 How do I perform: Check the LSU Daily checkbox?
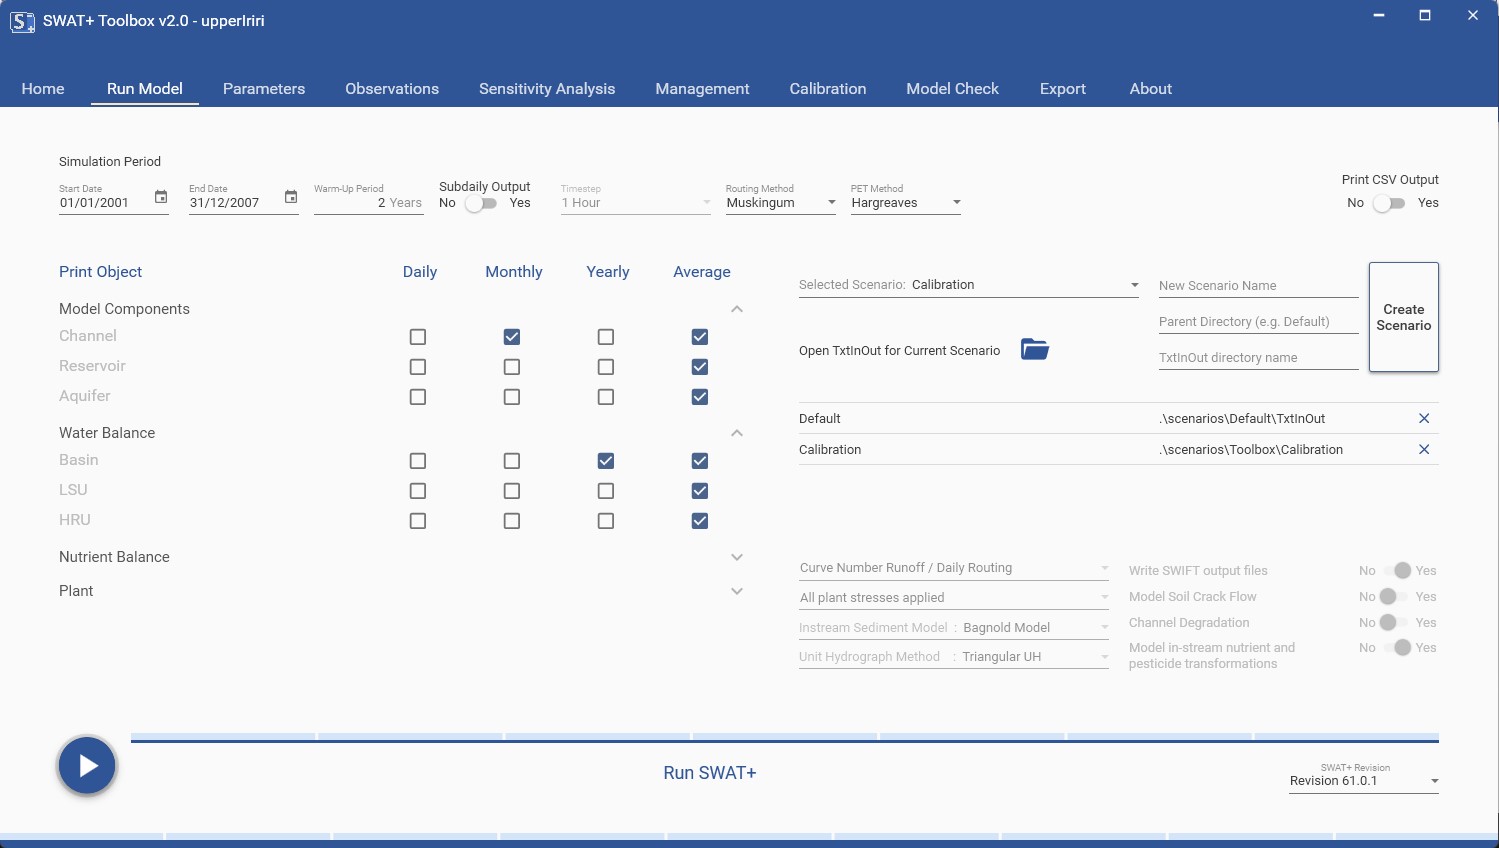(418, 491)
